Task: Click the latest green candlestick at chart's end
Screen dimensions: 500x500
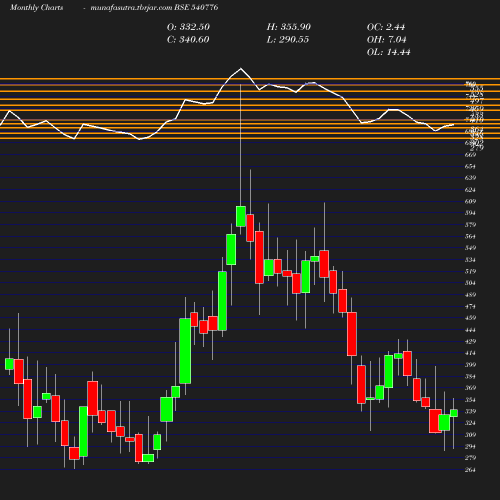Action: [454, 413]
